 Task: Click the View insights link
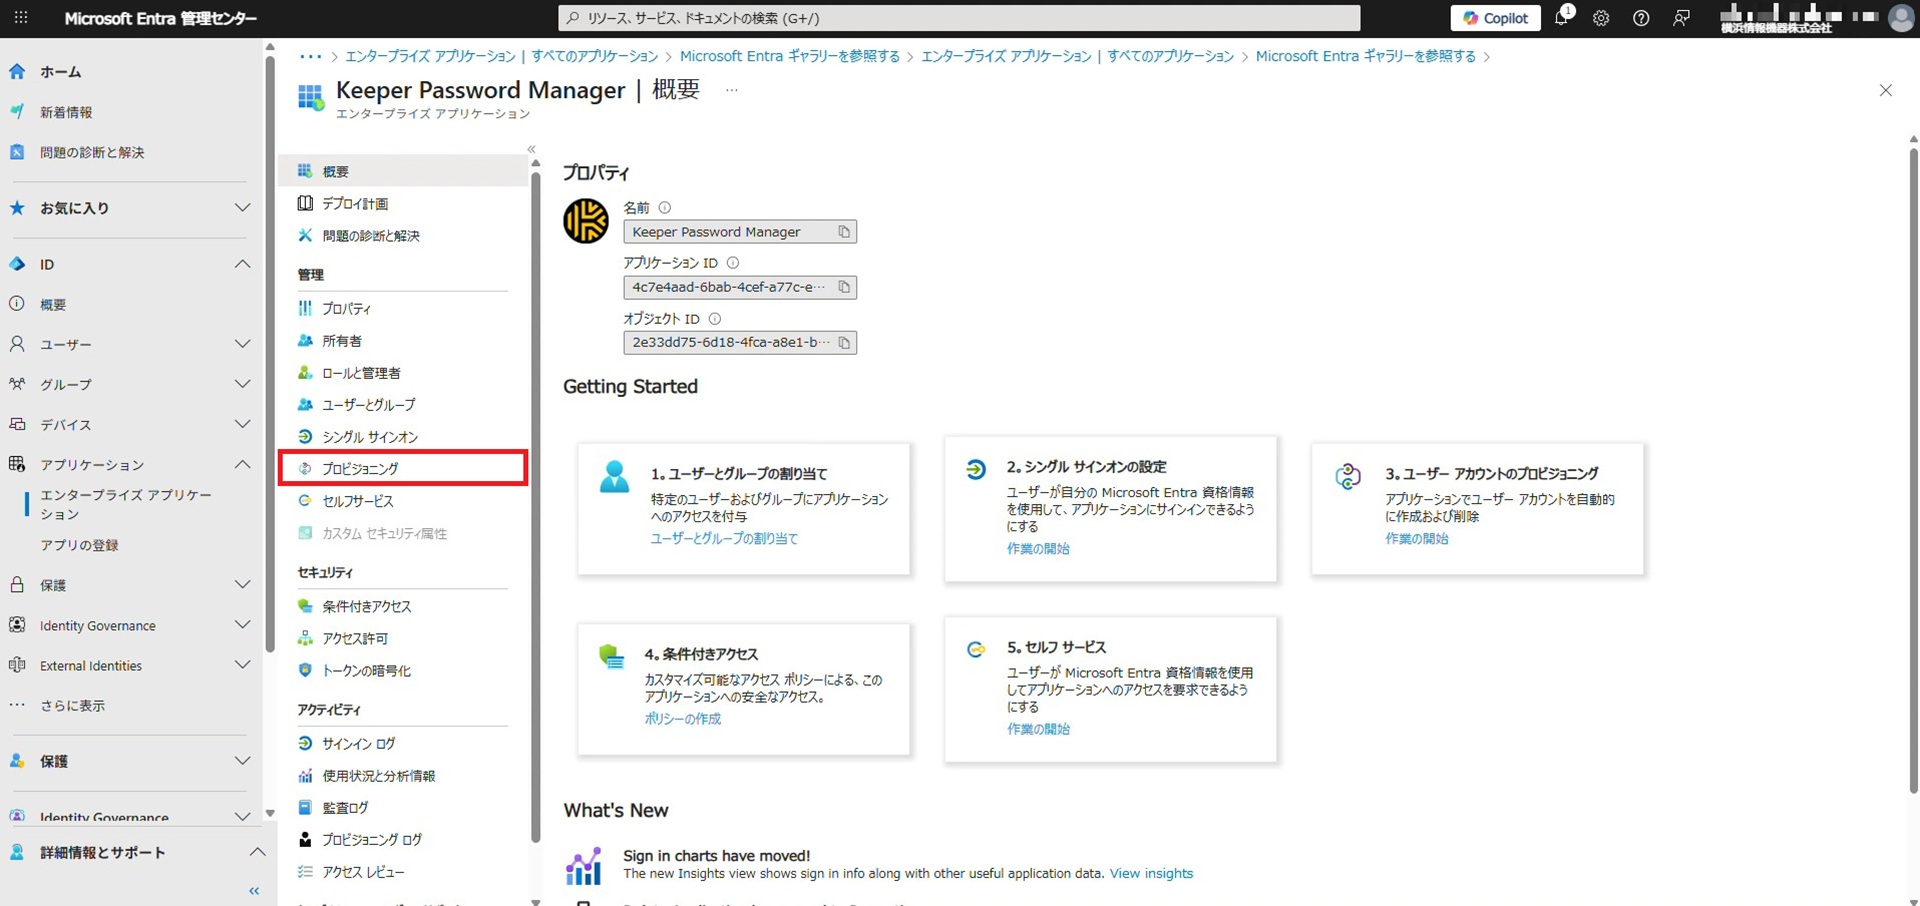click(1151, 873)
